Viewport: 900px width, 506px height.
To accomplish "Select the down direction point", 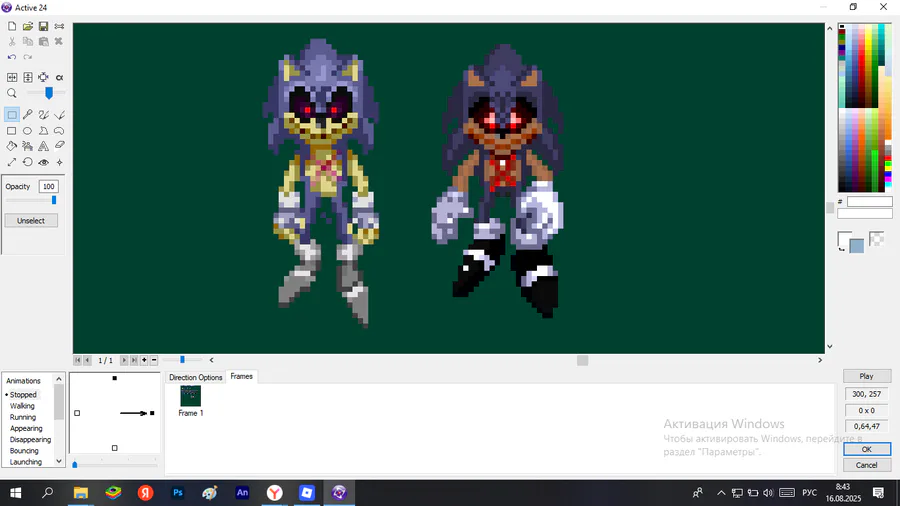I will click(x=115, y=448).
